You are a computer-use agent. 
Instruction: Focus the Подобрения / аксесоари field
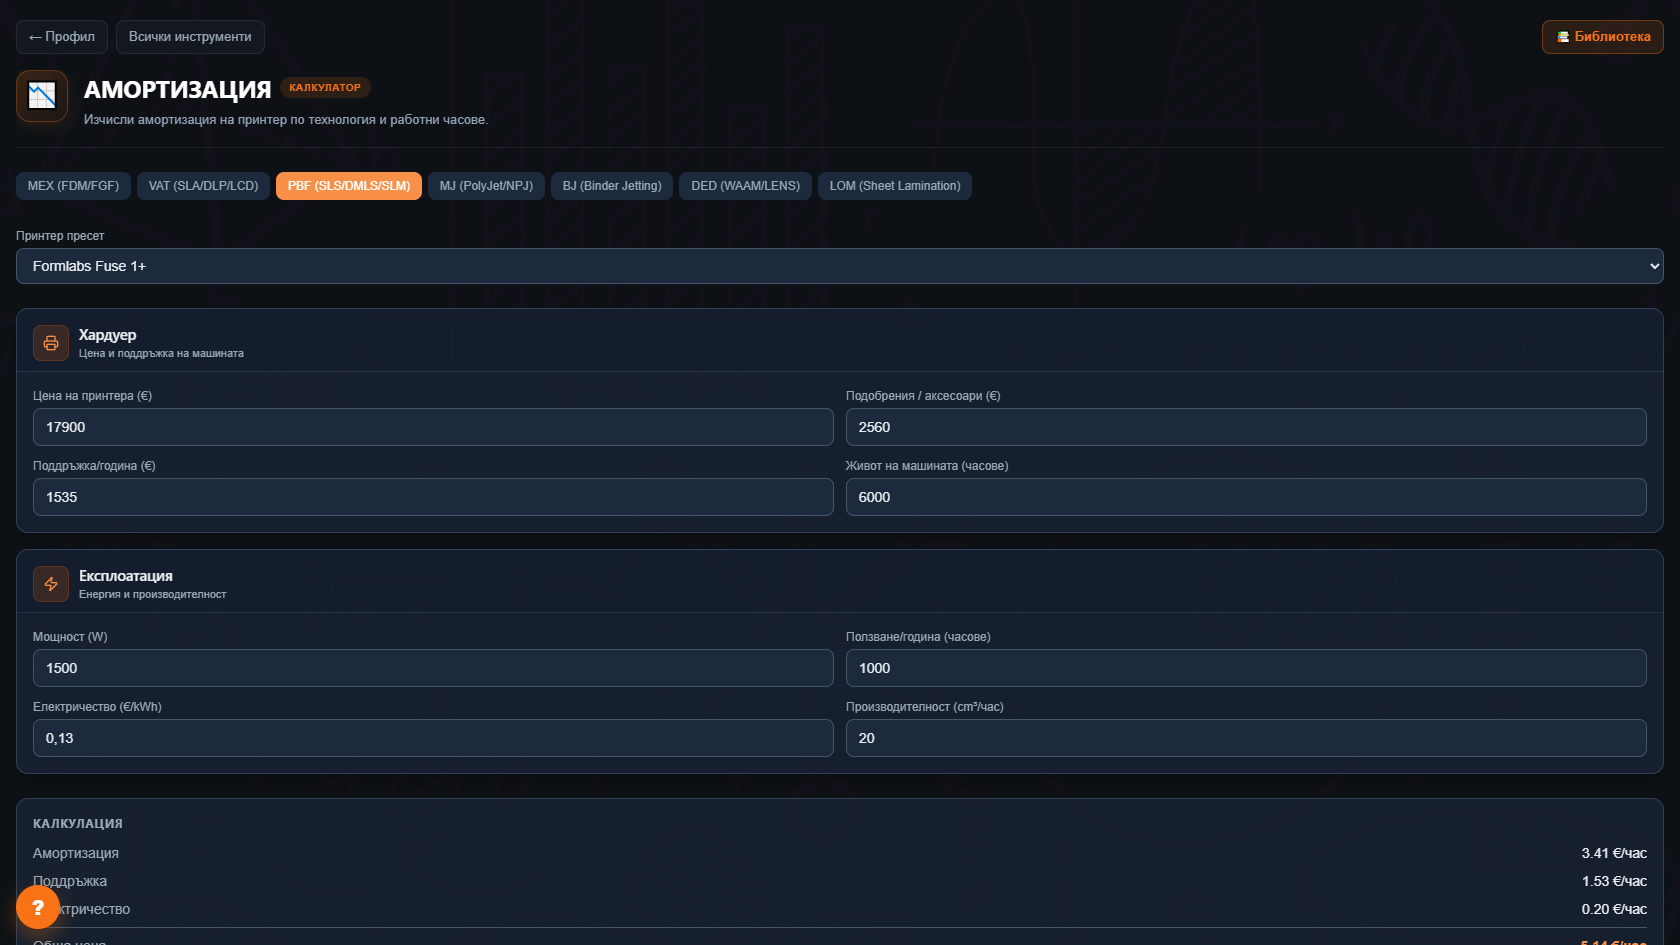coord(1246,427)
